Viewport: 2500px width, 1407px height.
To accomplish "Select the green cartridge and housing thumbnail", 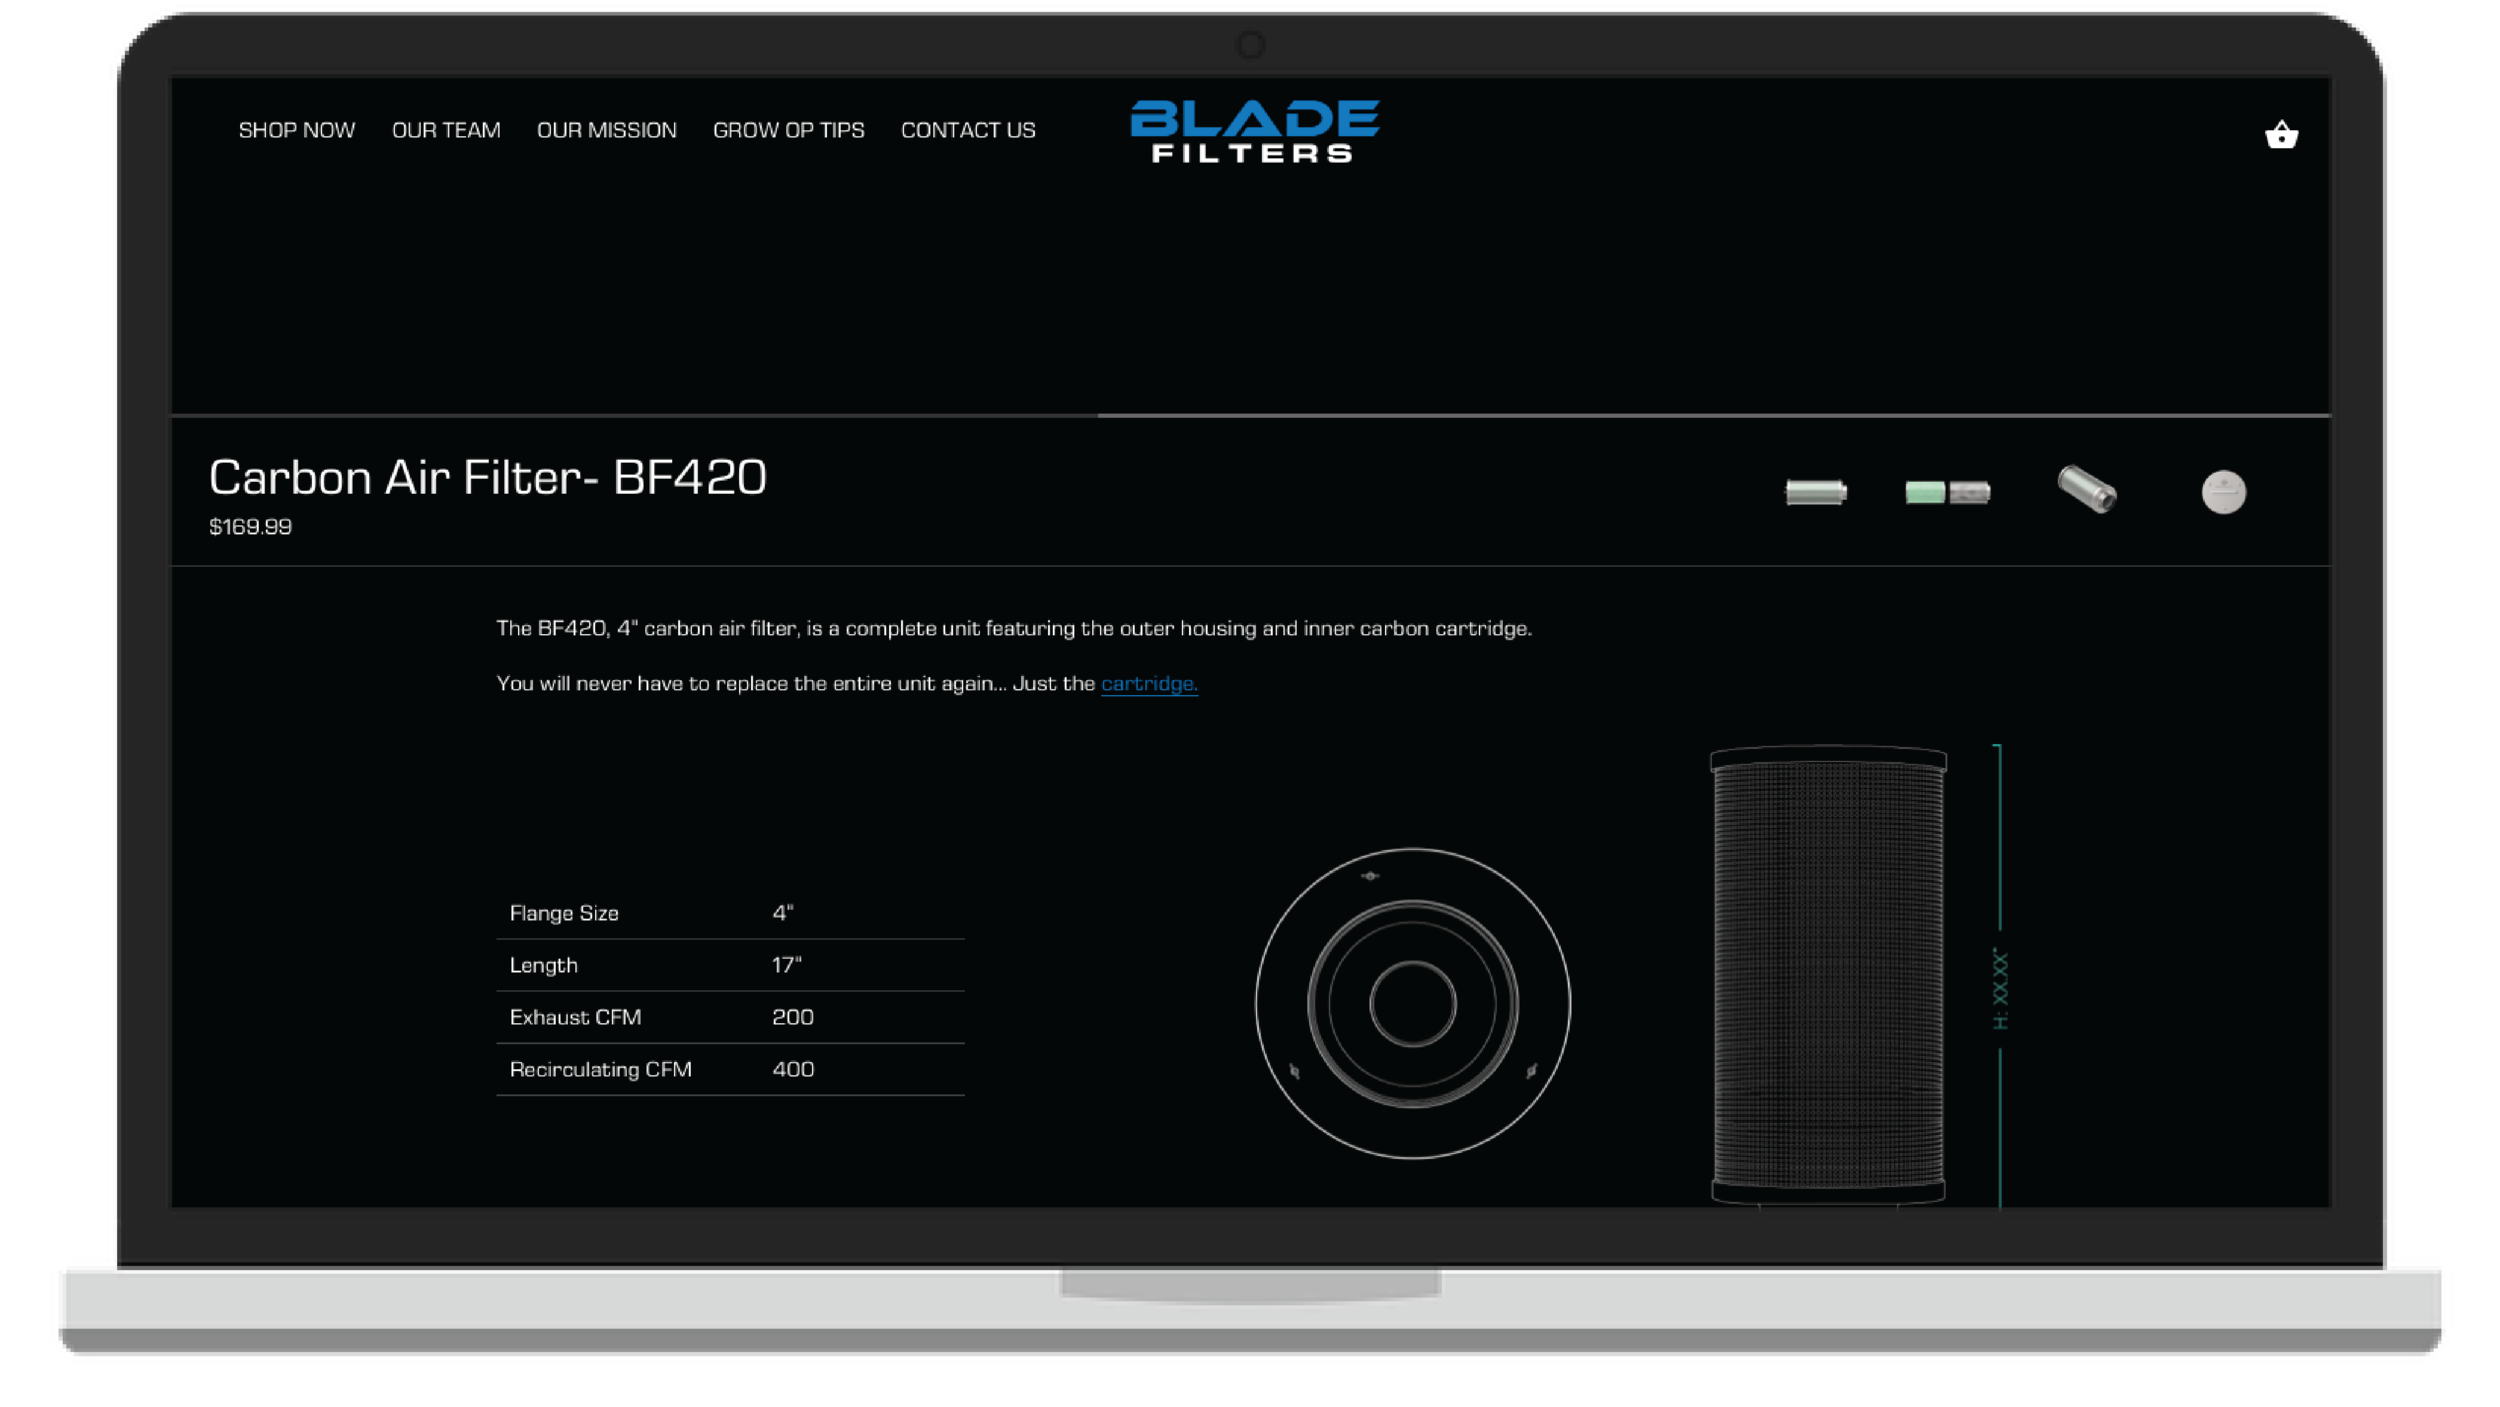I will 1948,492.
